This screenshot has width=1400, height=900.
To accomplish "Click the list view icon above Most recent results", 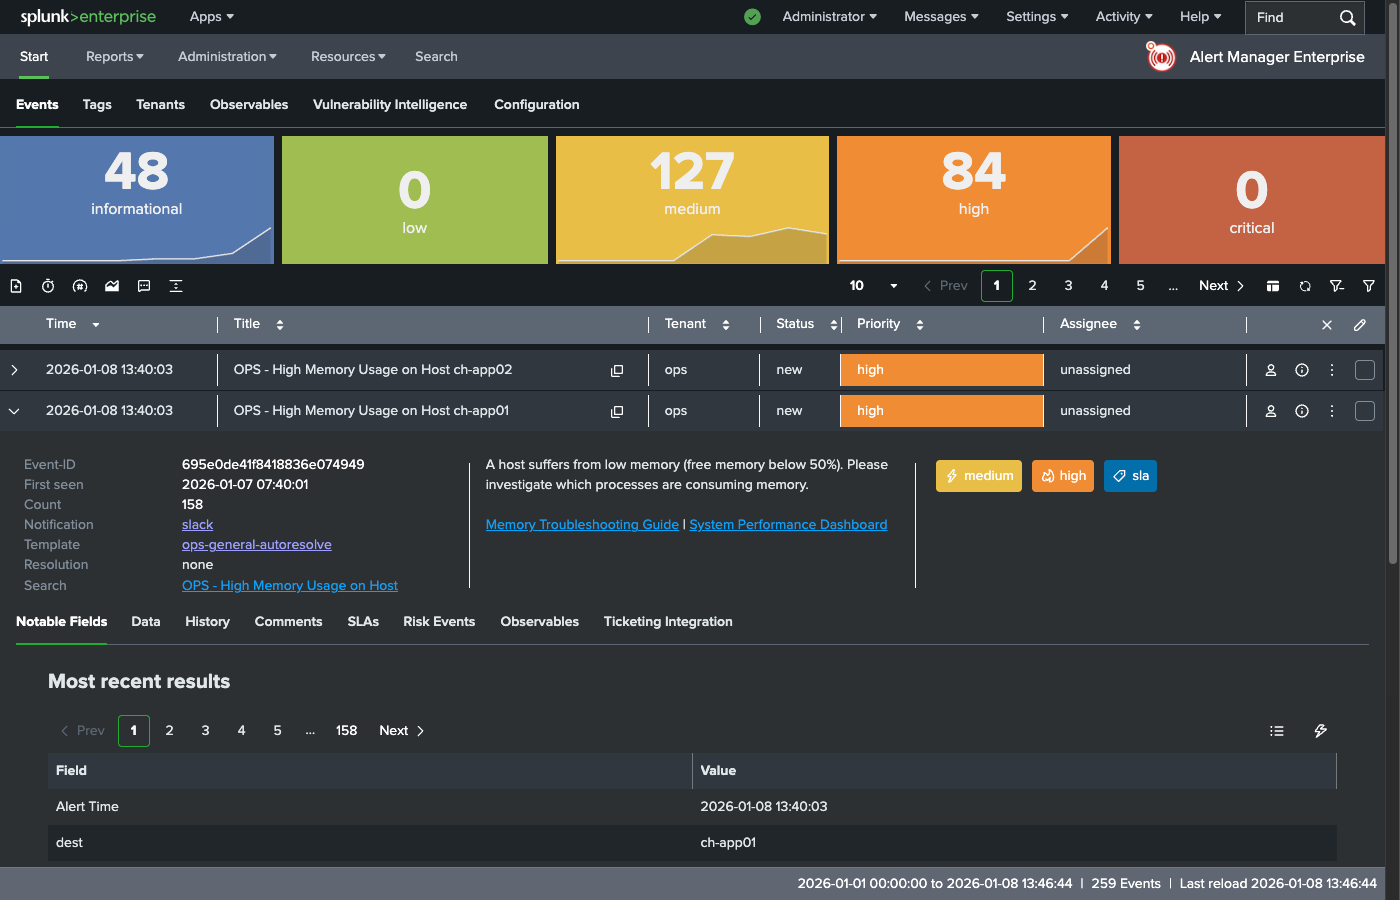I will click(1277, 730).
